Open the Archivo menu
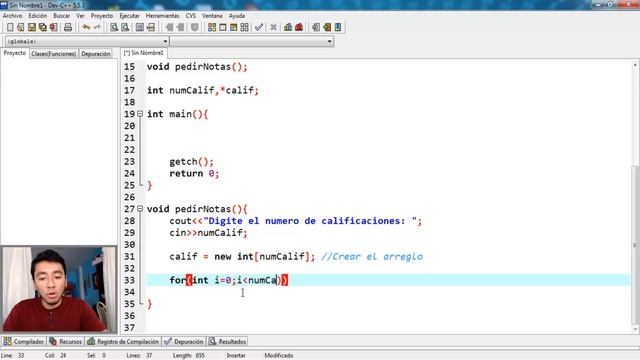The image size is (640, 360). [x=13, y=16]
